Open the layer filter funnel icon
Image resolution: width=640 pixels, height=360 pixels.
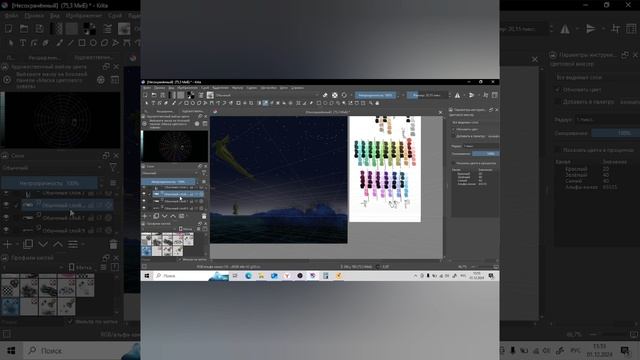point(204,173)
